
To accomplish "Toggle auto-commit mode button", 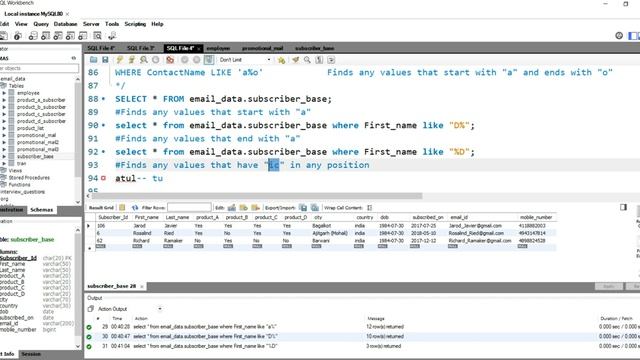I will (x=209, y=60).
